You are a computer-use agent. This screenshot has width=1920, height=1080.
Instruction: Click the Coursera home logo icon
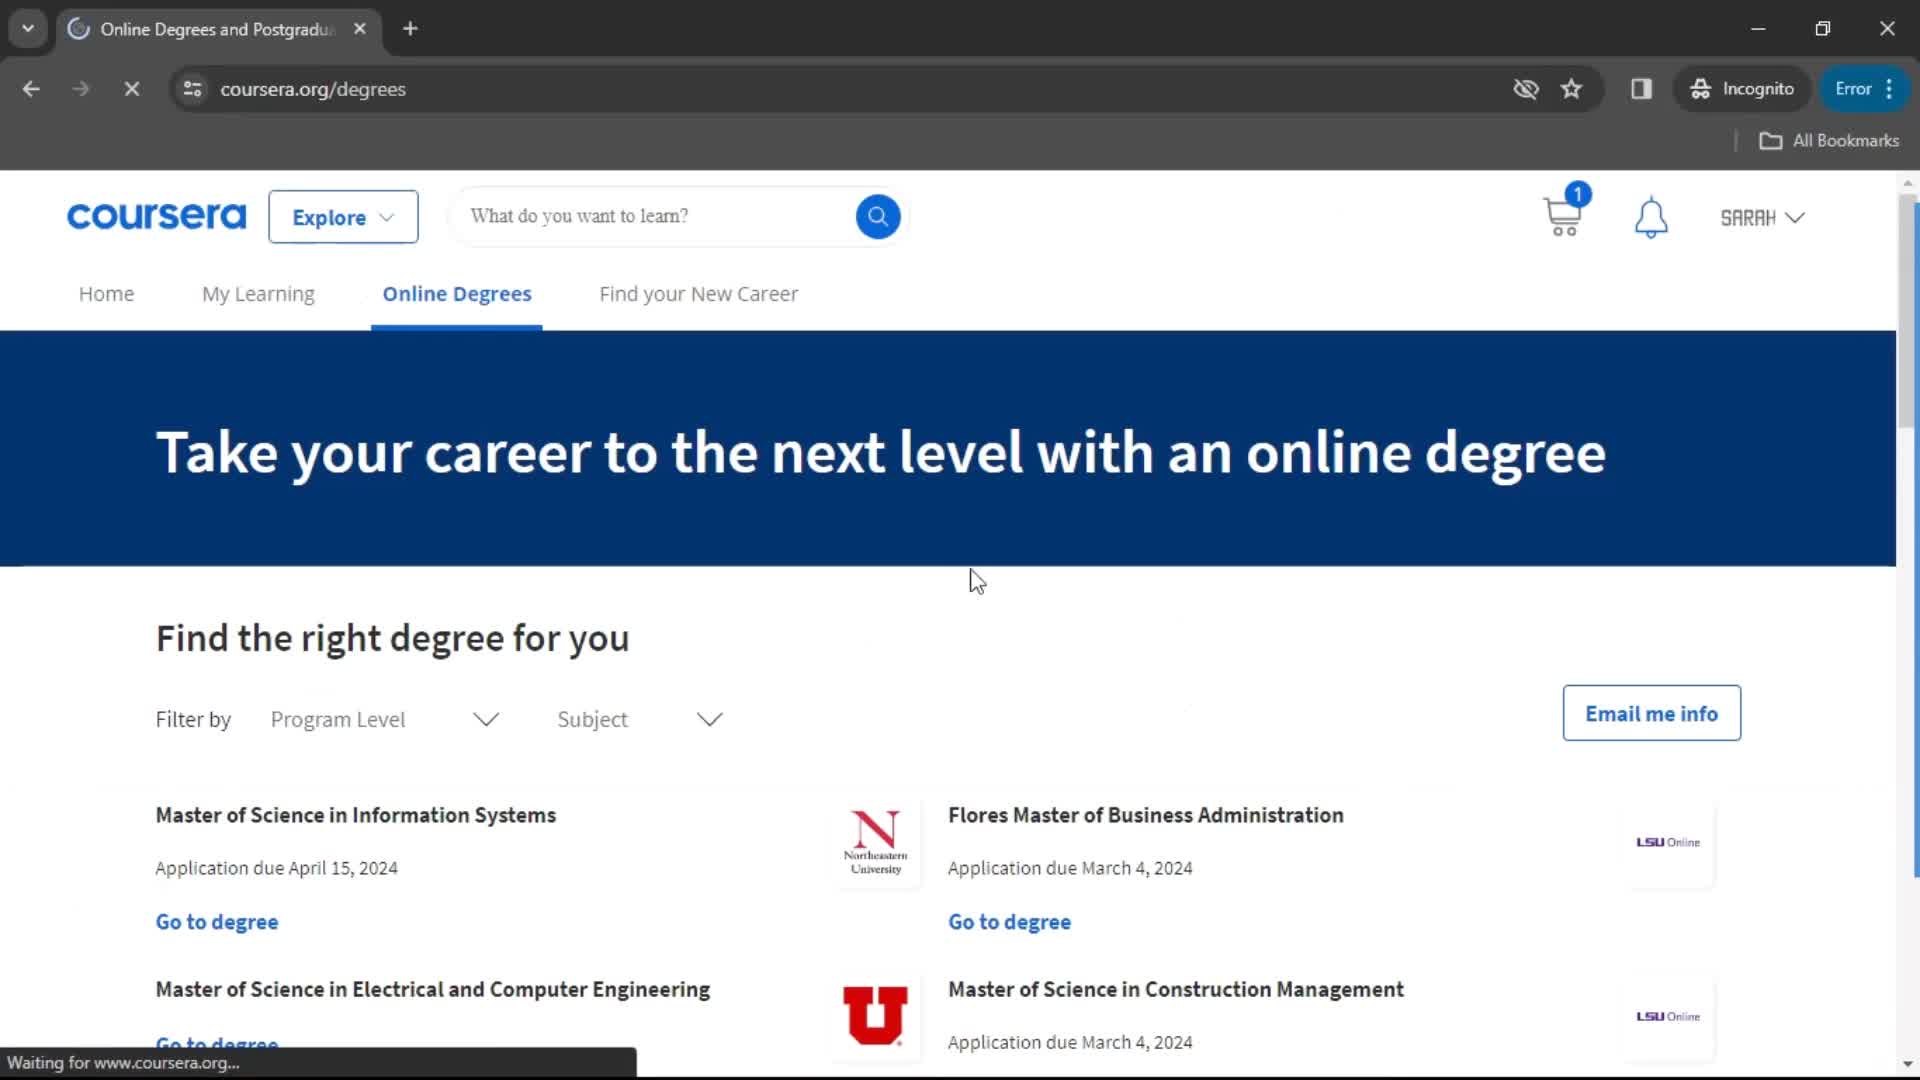[156, 216]
